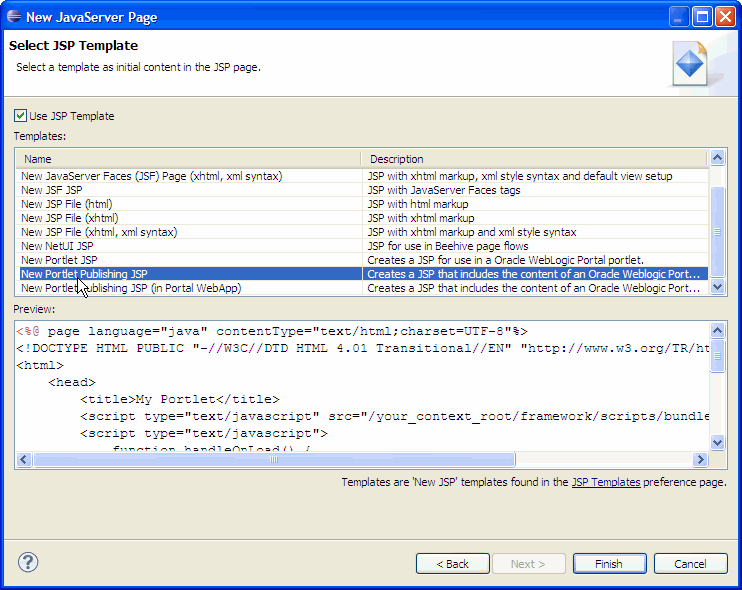The image size is (742, 590).
Task: Click description 'JSP with xhtml markup and xml style syntax'
Action: coord(472,232)
